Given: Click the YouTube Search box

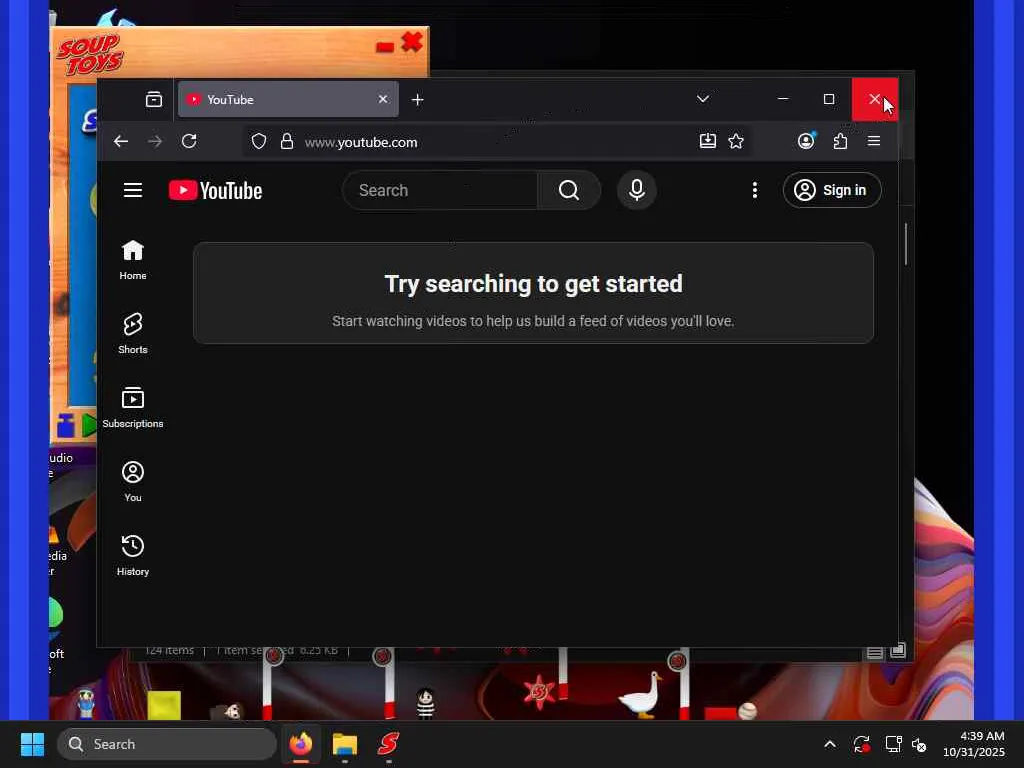Looking at the screenshot, I should pos(440,190).
